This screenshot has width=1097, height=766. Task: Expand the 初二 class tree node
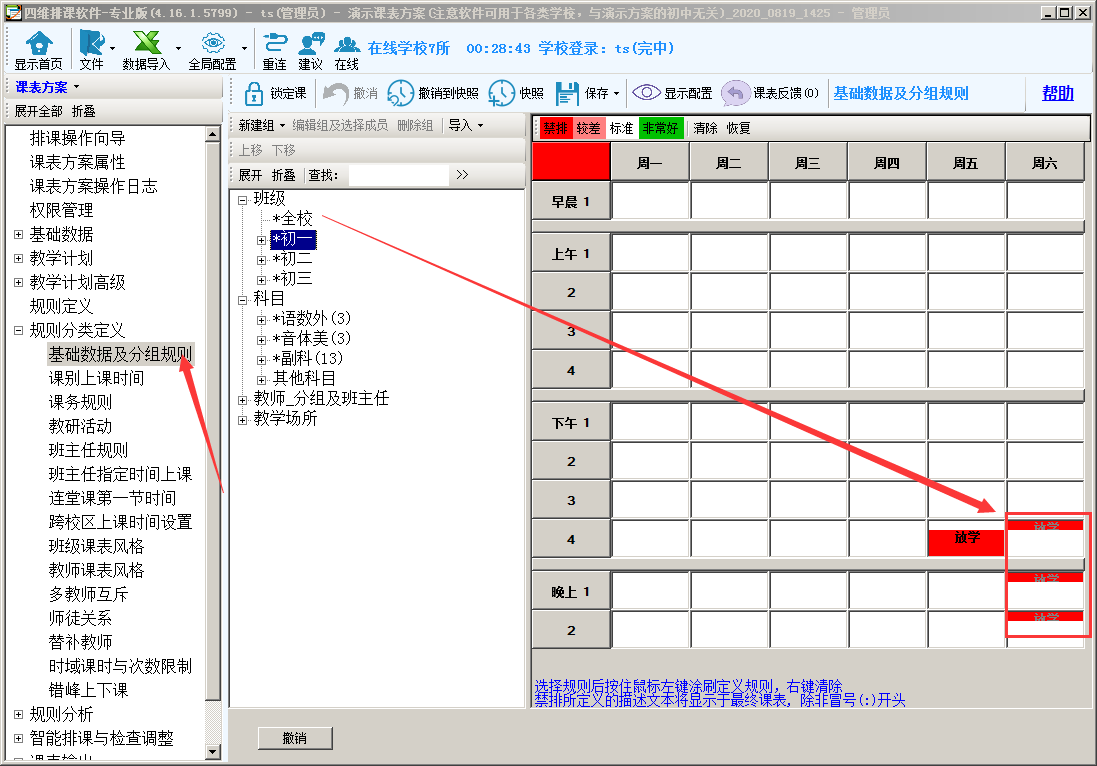(262, 259)
